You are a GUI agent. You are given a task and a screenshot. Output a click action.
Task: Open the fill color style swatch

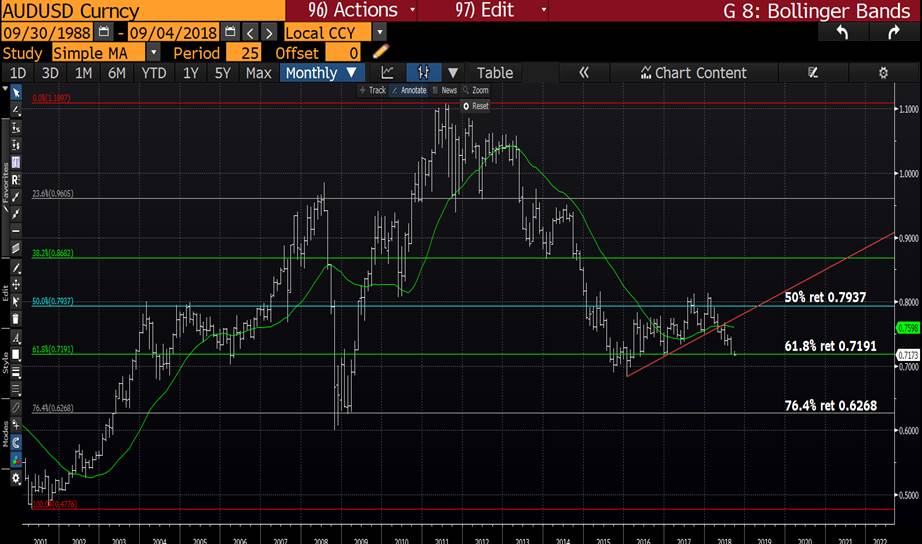(x=16, y=354)
